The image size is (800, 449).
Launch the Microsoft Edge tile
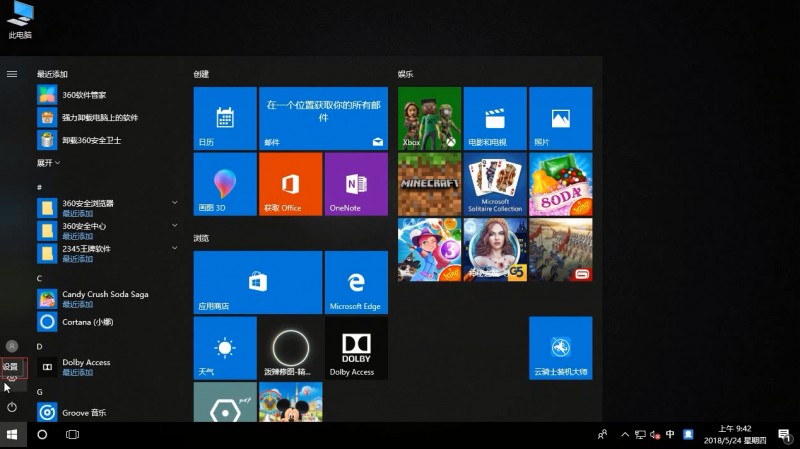(356, 282)
